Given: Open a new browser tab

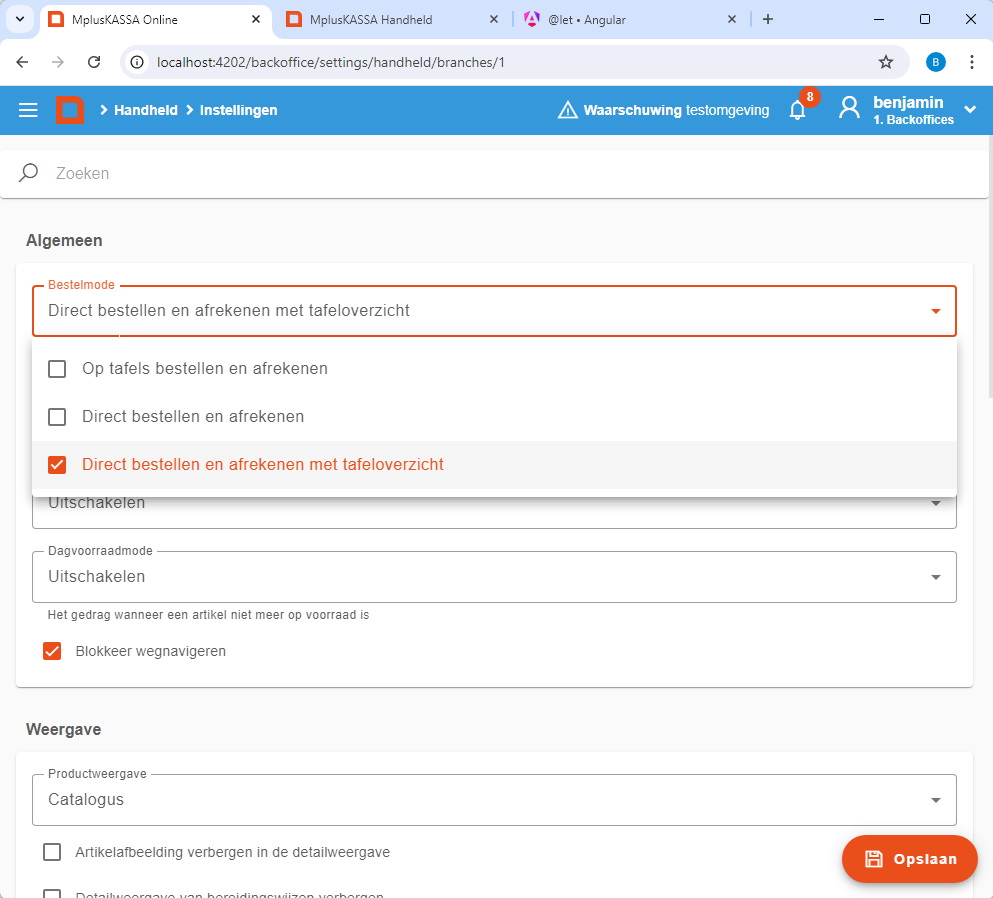Looking at the screenshot, I should 768,19.
